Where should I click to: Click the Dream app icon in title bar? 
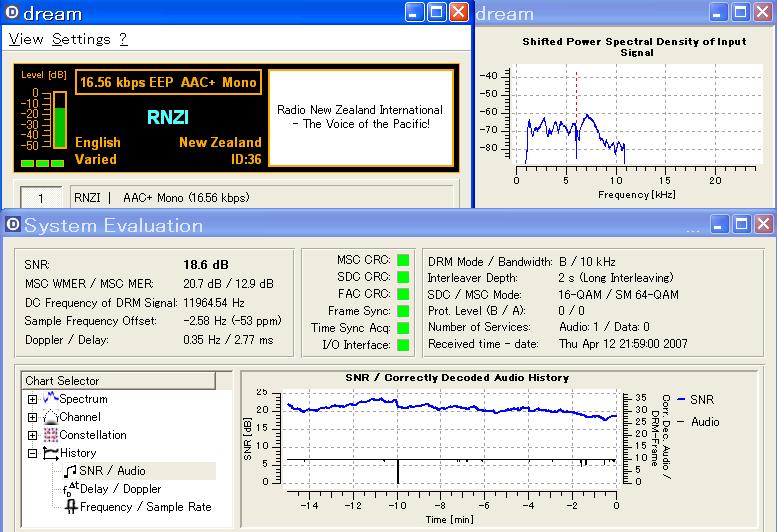(12, 12)
